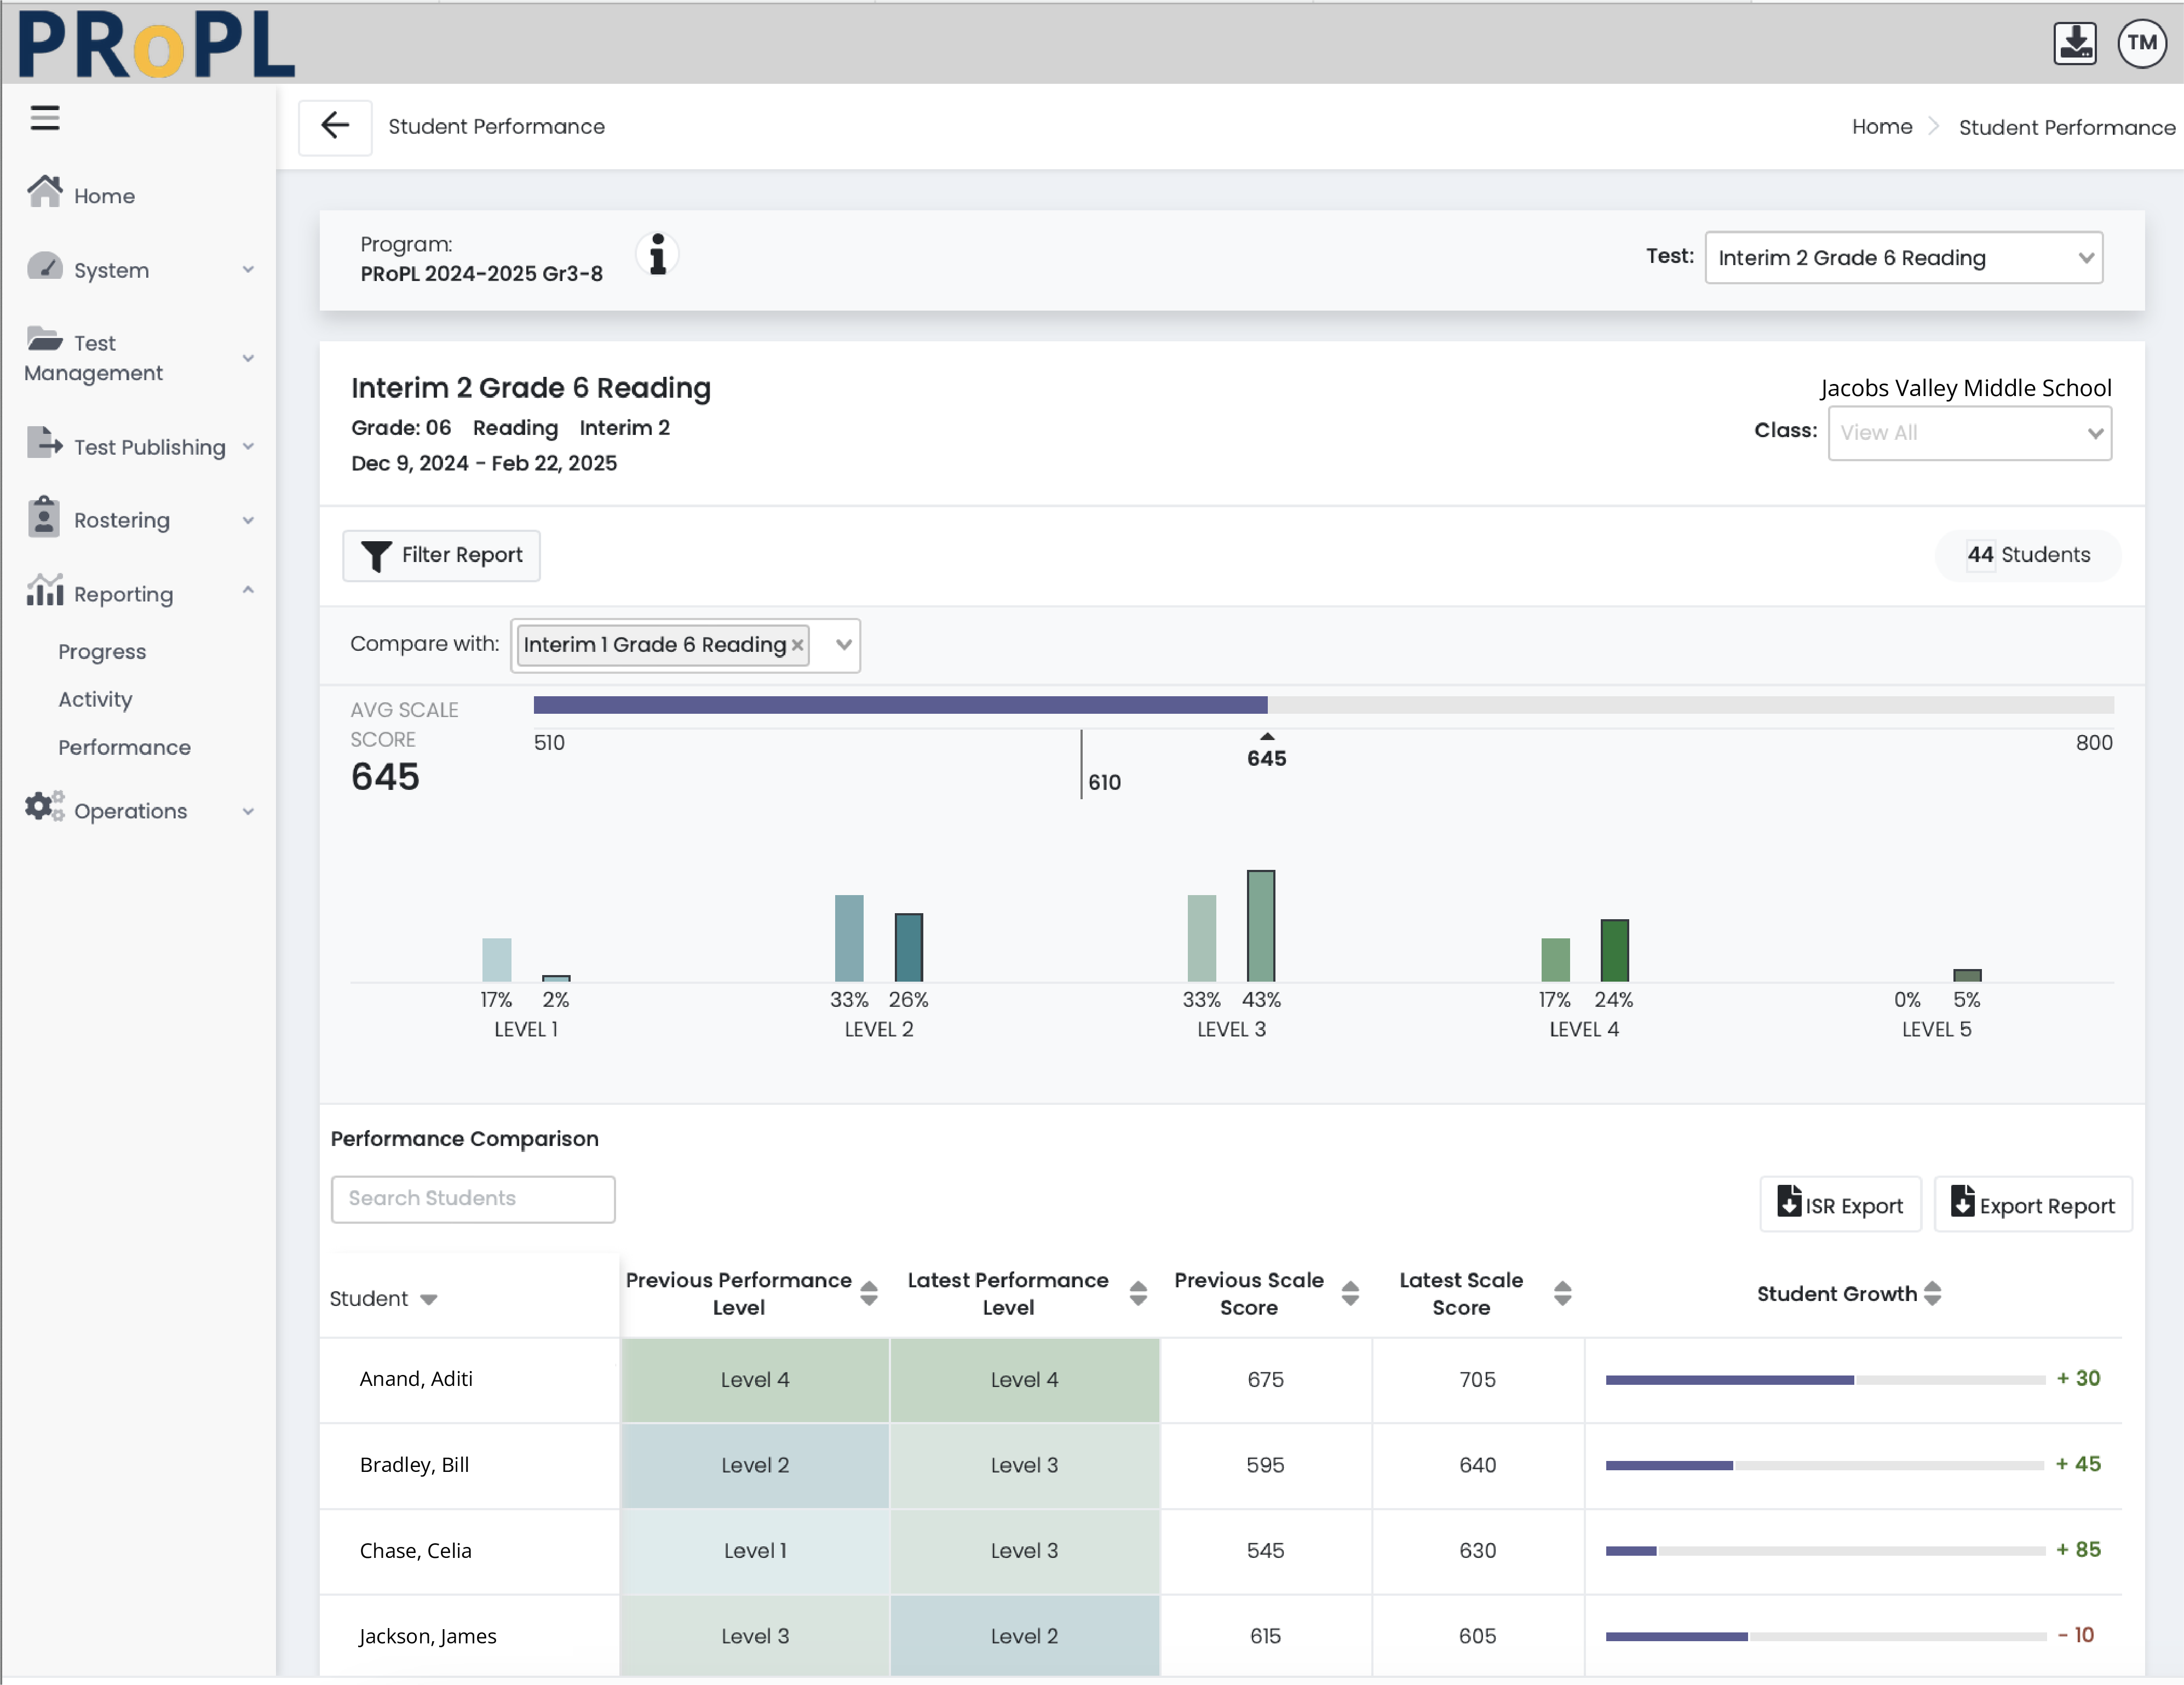Open the Test selection dropdown

coord(1903,258)
